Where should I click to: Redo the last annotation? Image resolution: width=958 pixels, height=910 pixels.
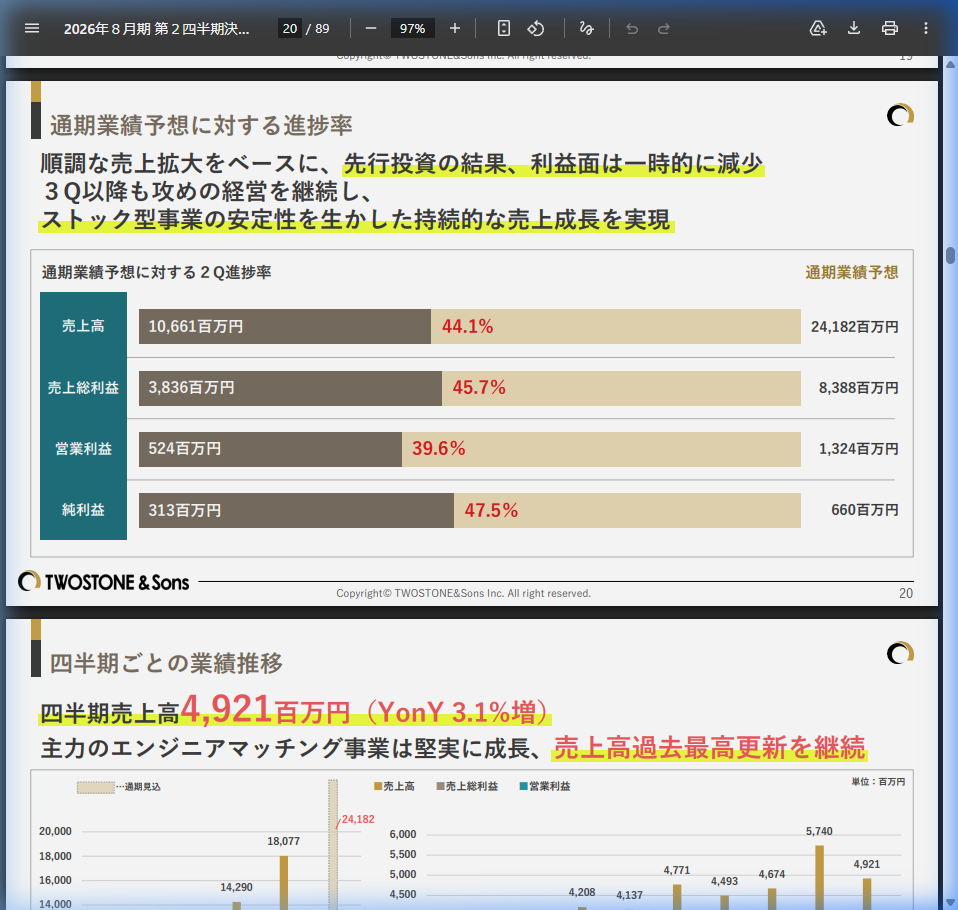click(663, 28)
